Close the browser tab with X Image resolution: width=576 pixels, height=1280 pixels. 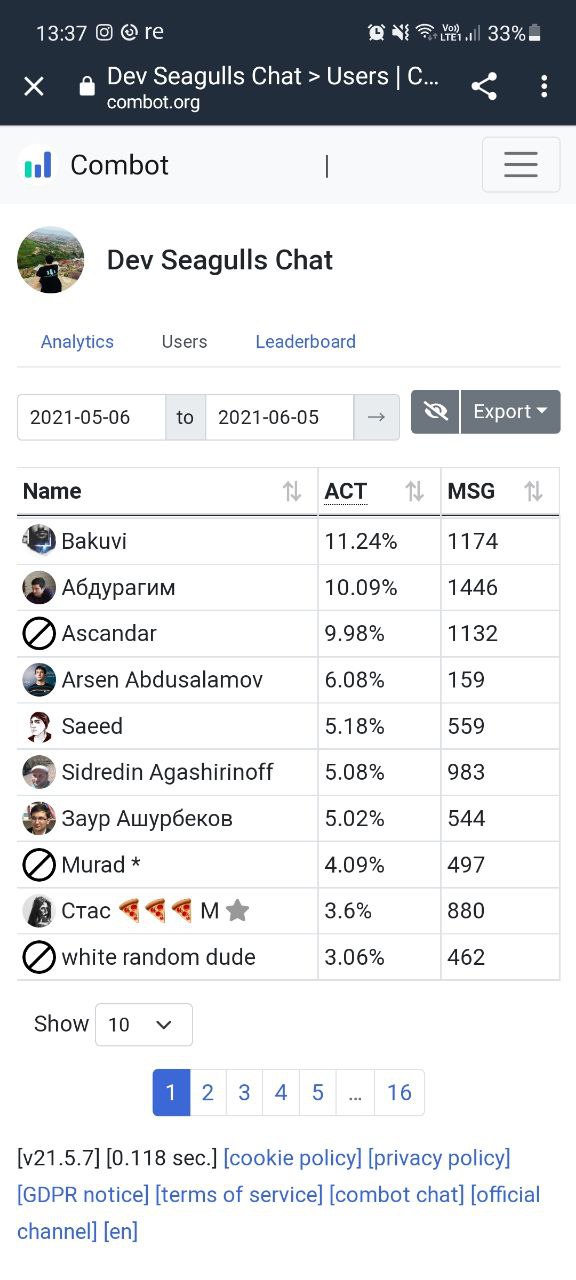coord(34,86)
